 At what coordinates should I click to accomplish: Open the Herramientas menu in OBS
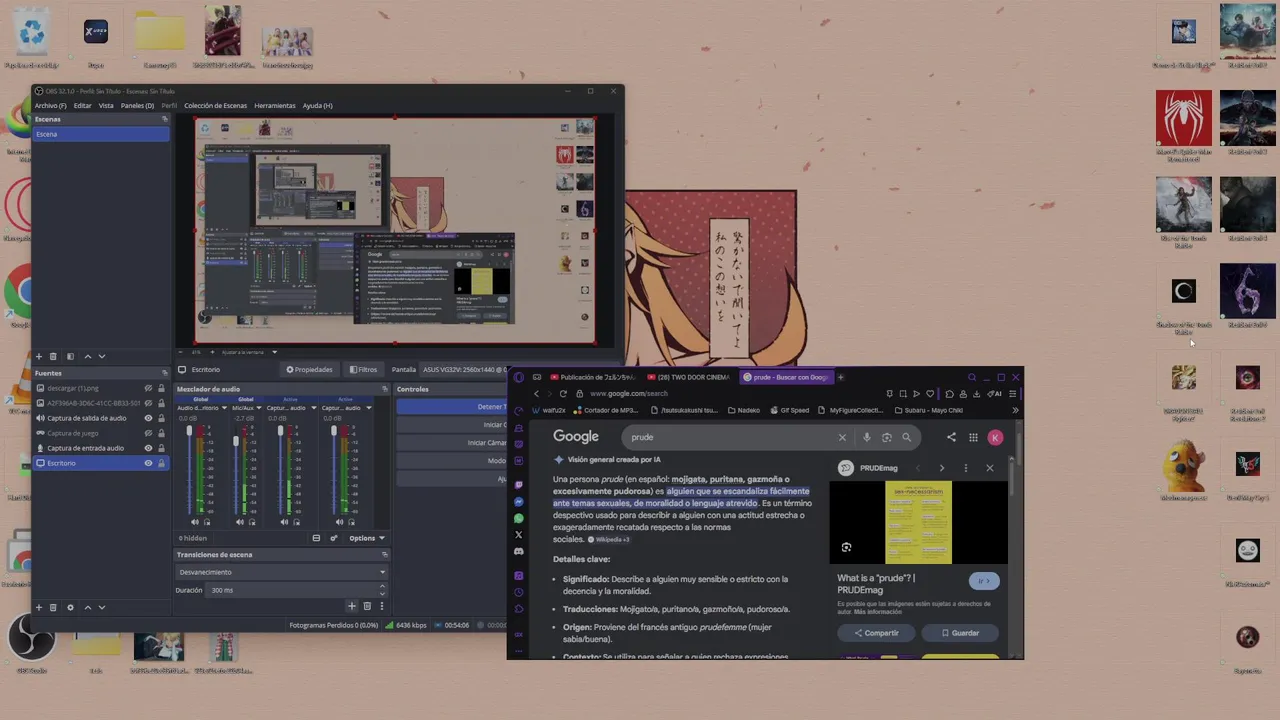pos(274,105)
